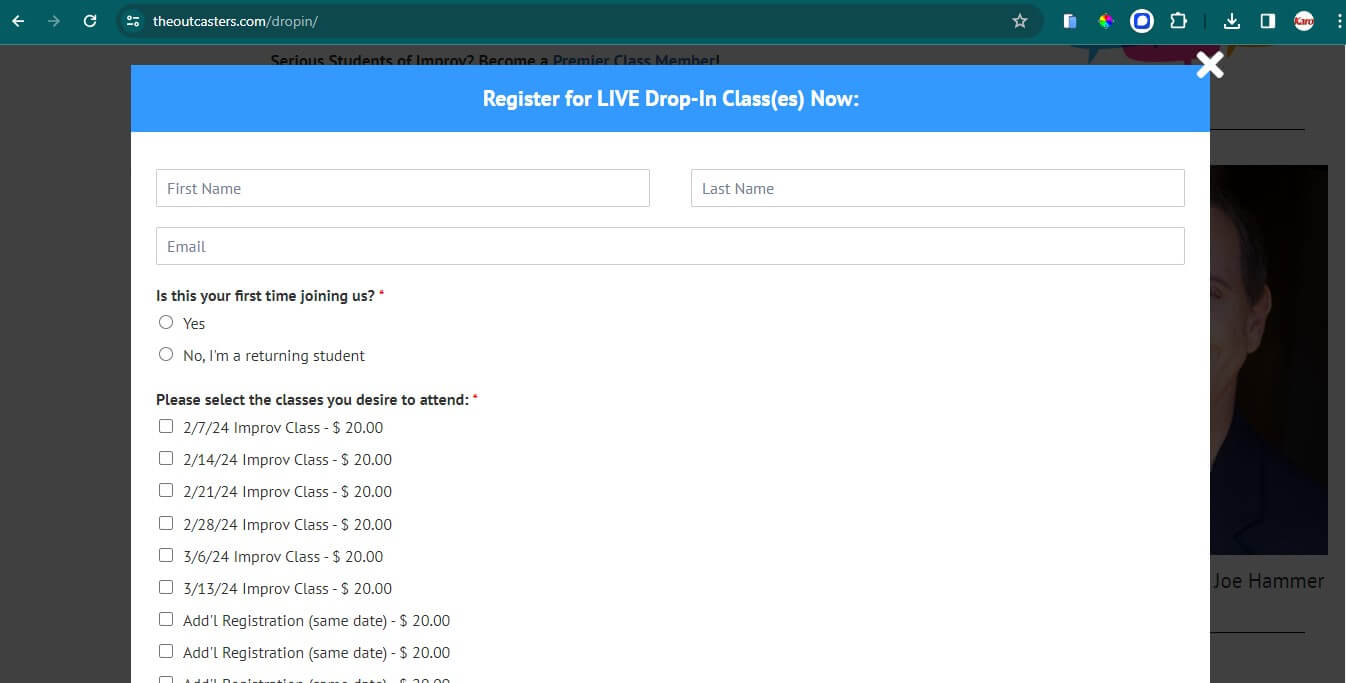The height and width of the screenshot is (683, 1346).
Task: Click the colorful color-wheel extension icon
Action: [1106, 21]
